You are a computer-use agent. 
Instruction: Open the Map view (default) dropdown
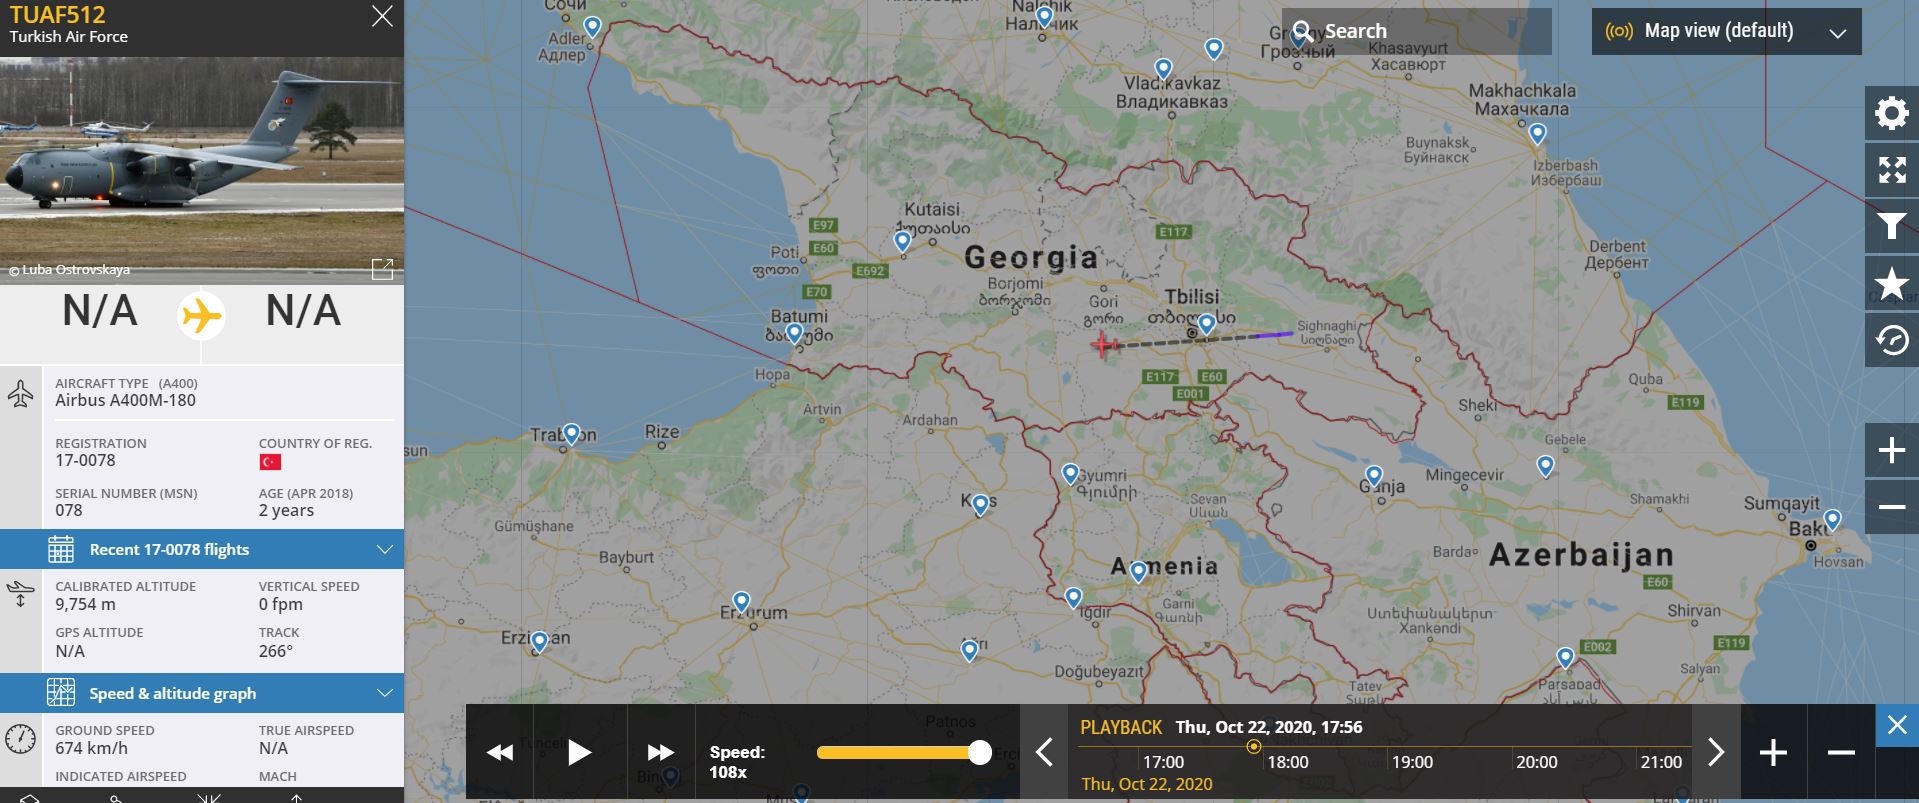pos(1726,31)
